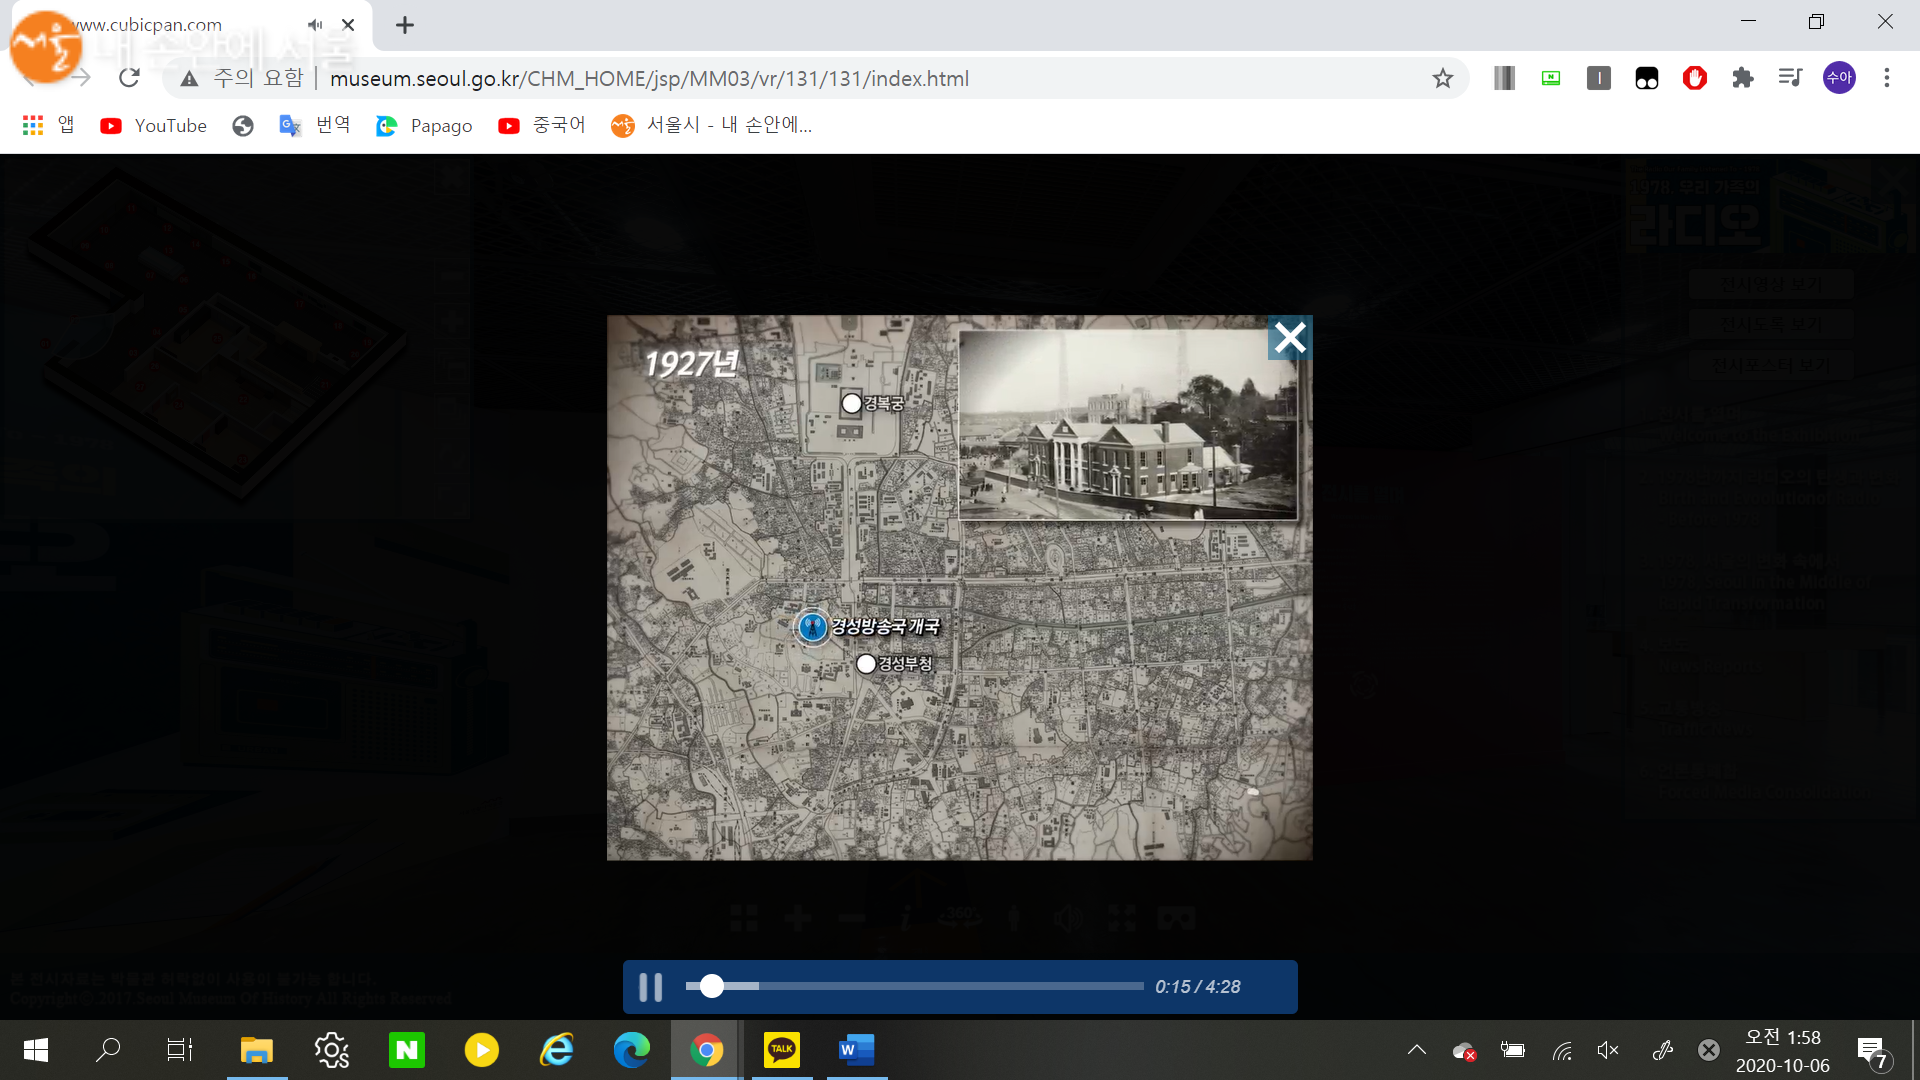Show hidden system tray icons
This screenshot has height=1080, width=1920.
pos(1416,1050)
